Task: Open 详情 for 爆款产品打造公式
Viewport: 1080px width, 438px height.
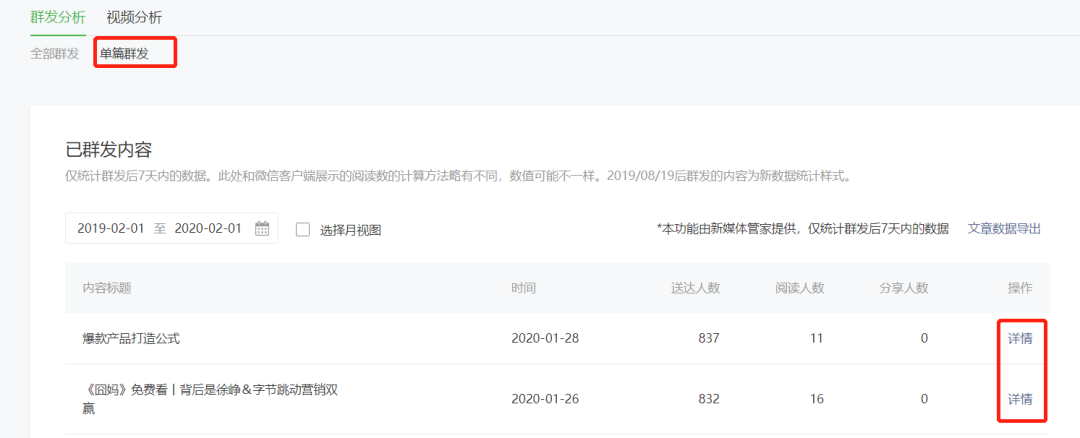Action: pyautogui.click(x=1020, y=338)
